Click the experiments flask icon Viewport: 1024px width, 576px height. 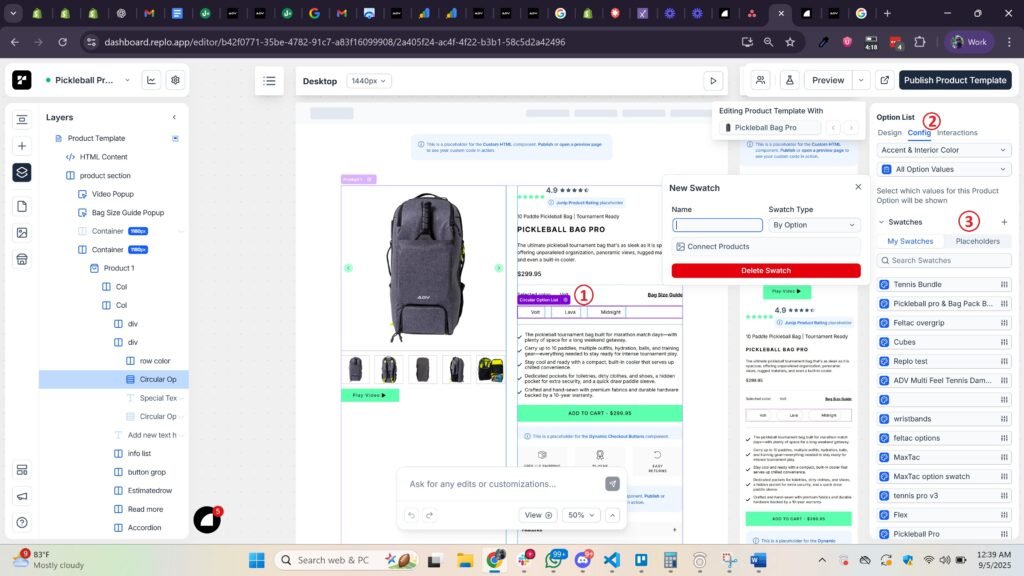(x=789, y=80)
